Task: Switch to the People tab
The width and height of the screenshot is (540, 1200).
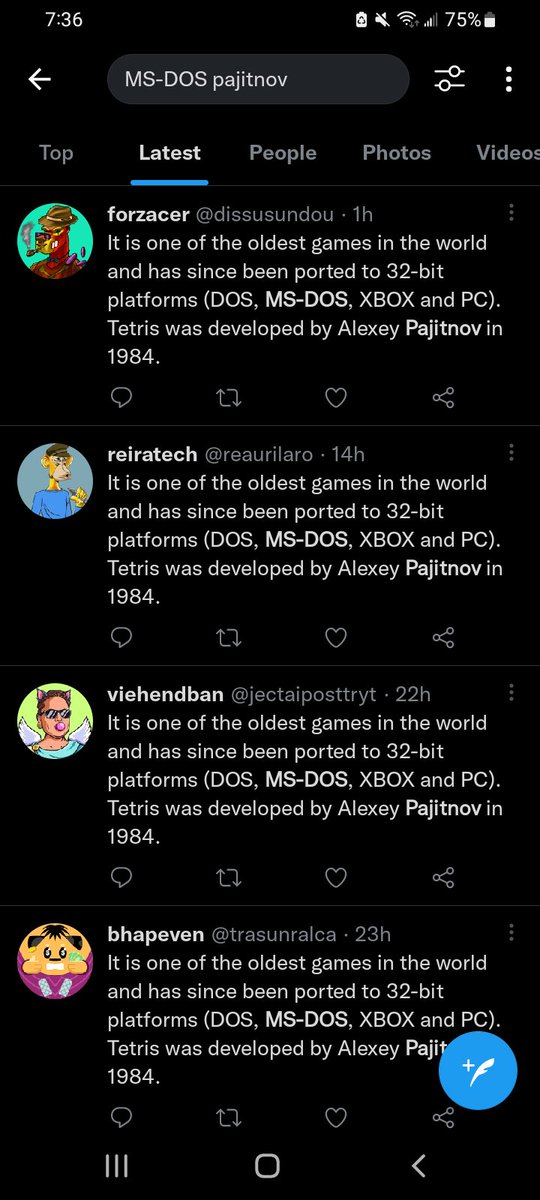Action: (283, 153)
